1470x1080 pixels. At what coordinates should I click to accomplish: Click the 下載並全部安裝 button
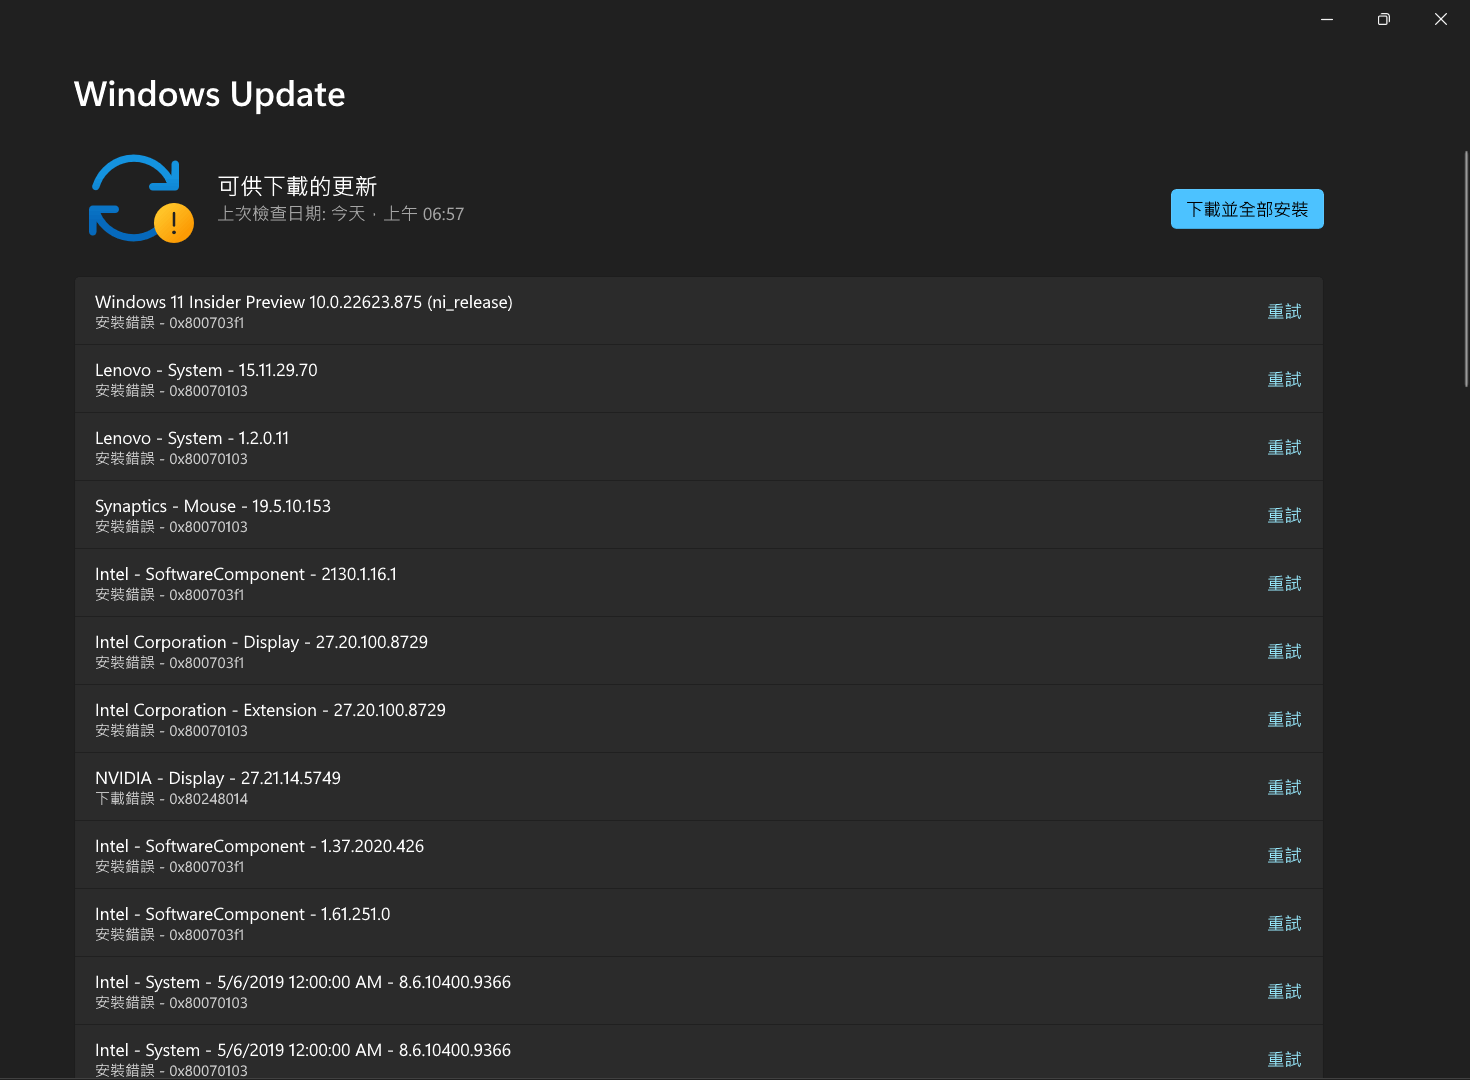[x=1247, y=209]
